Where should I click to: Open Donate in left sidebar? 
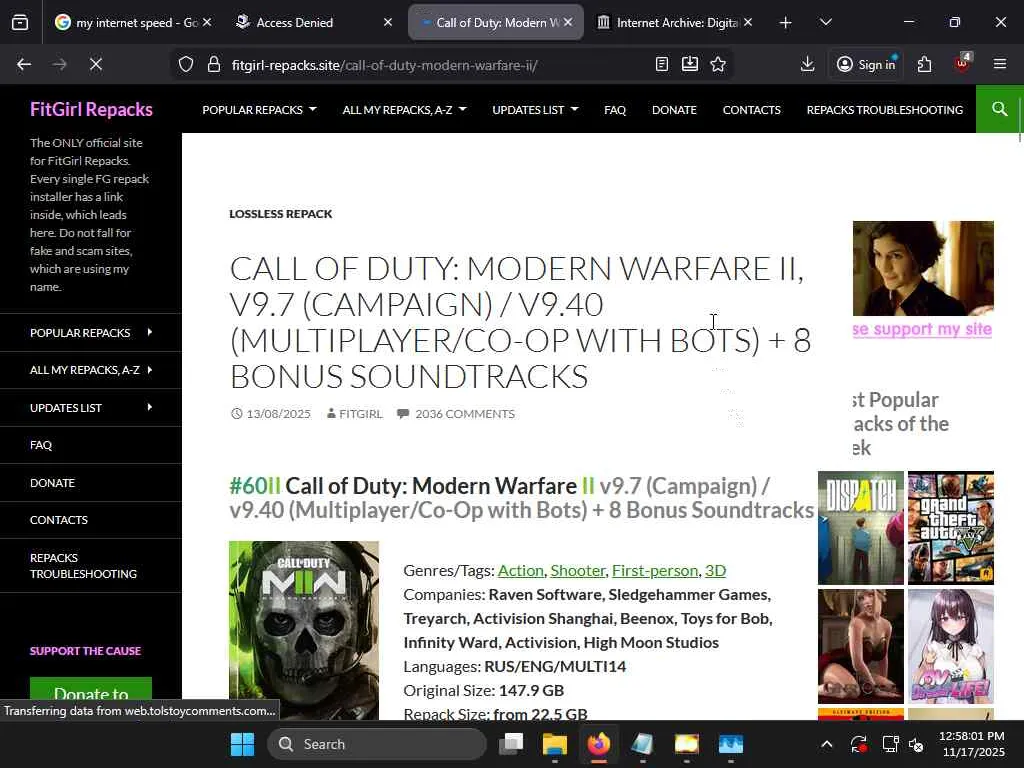52,483
